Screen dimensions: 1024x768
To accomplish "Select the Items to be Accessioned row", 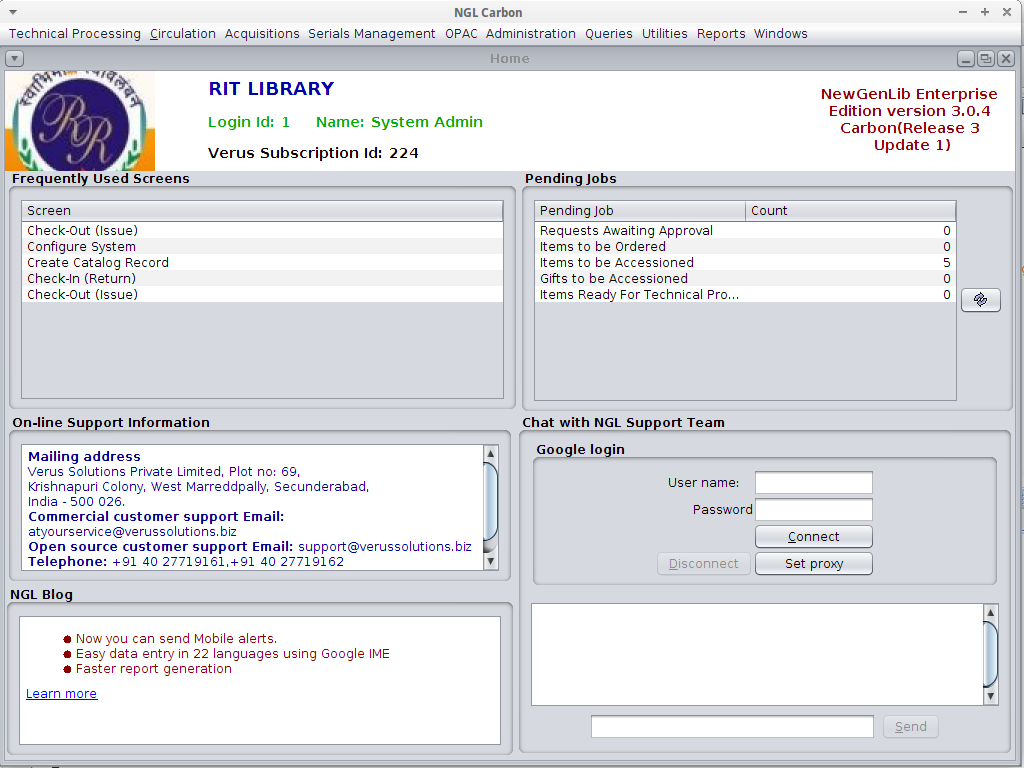I will tap(745, 263).
